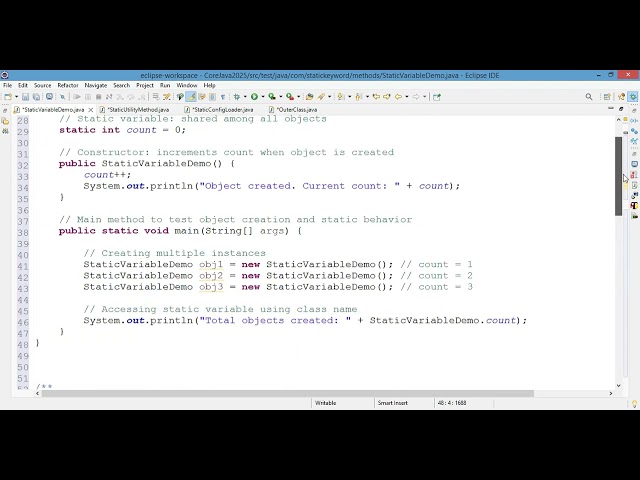
Task: Click the Previous Annotation icon
Action: 358,97
